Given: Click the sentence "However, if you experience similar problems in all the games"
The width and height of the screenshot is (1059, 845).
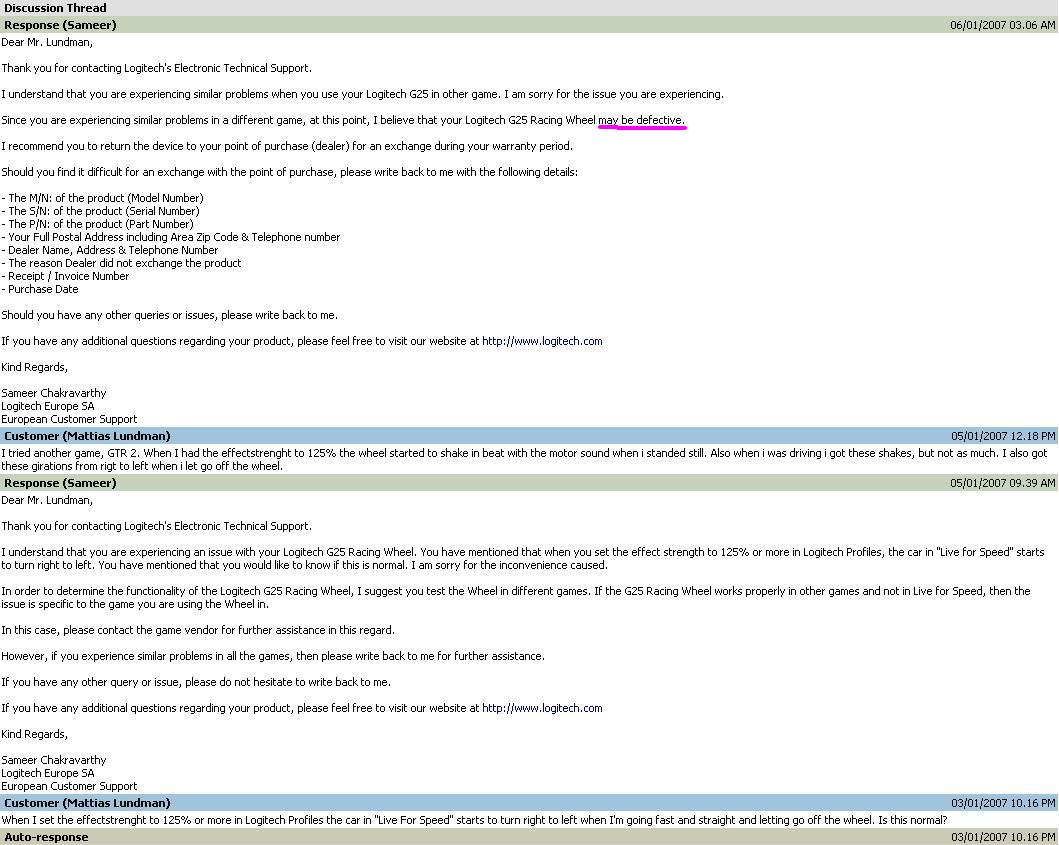Looking at the screenshot, I should coord(273,656).
